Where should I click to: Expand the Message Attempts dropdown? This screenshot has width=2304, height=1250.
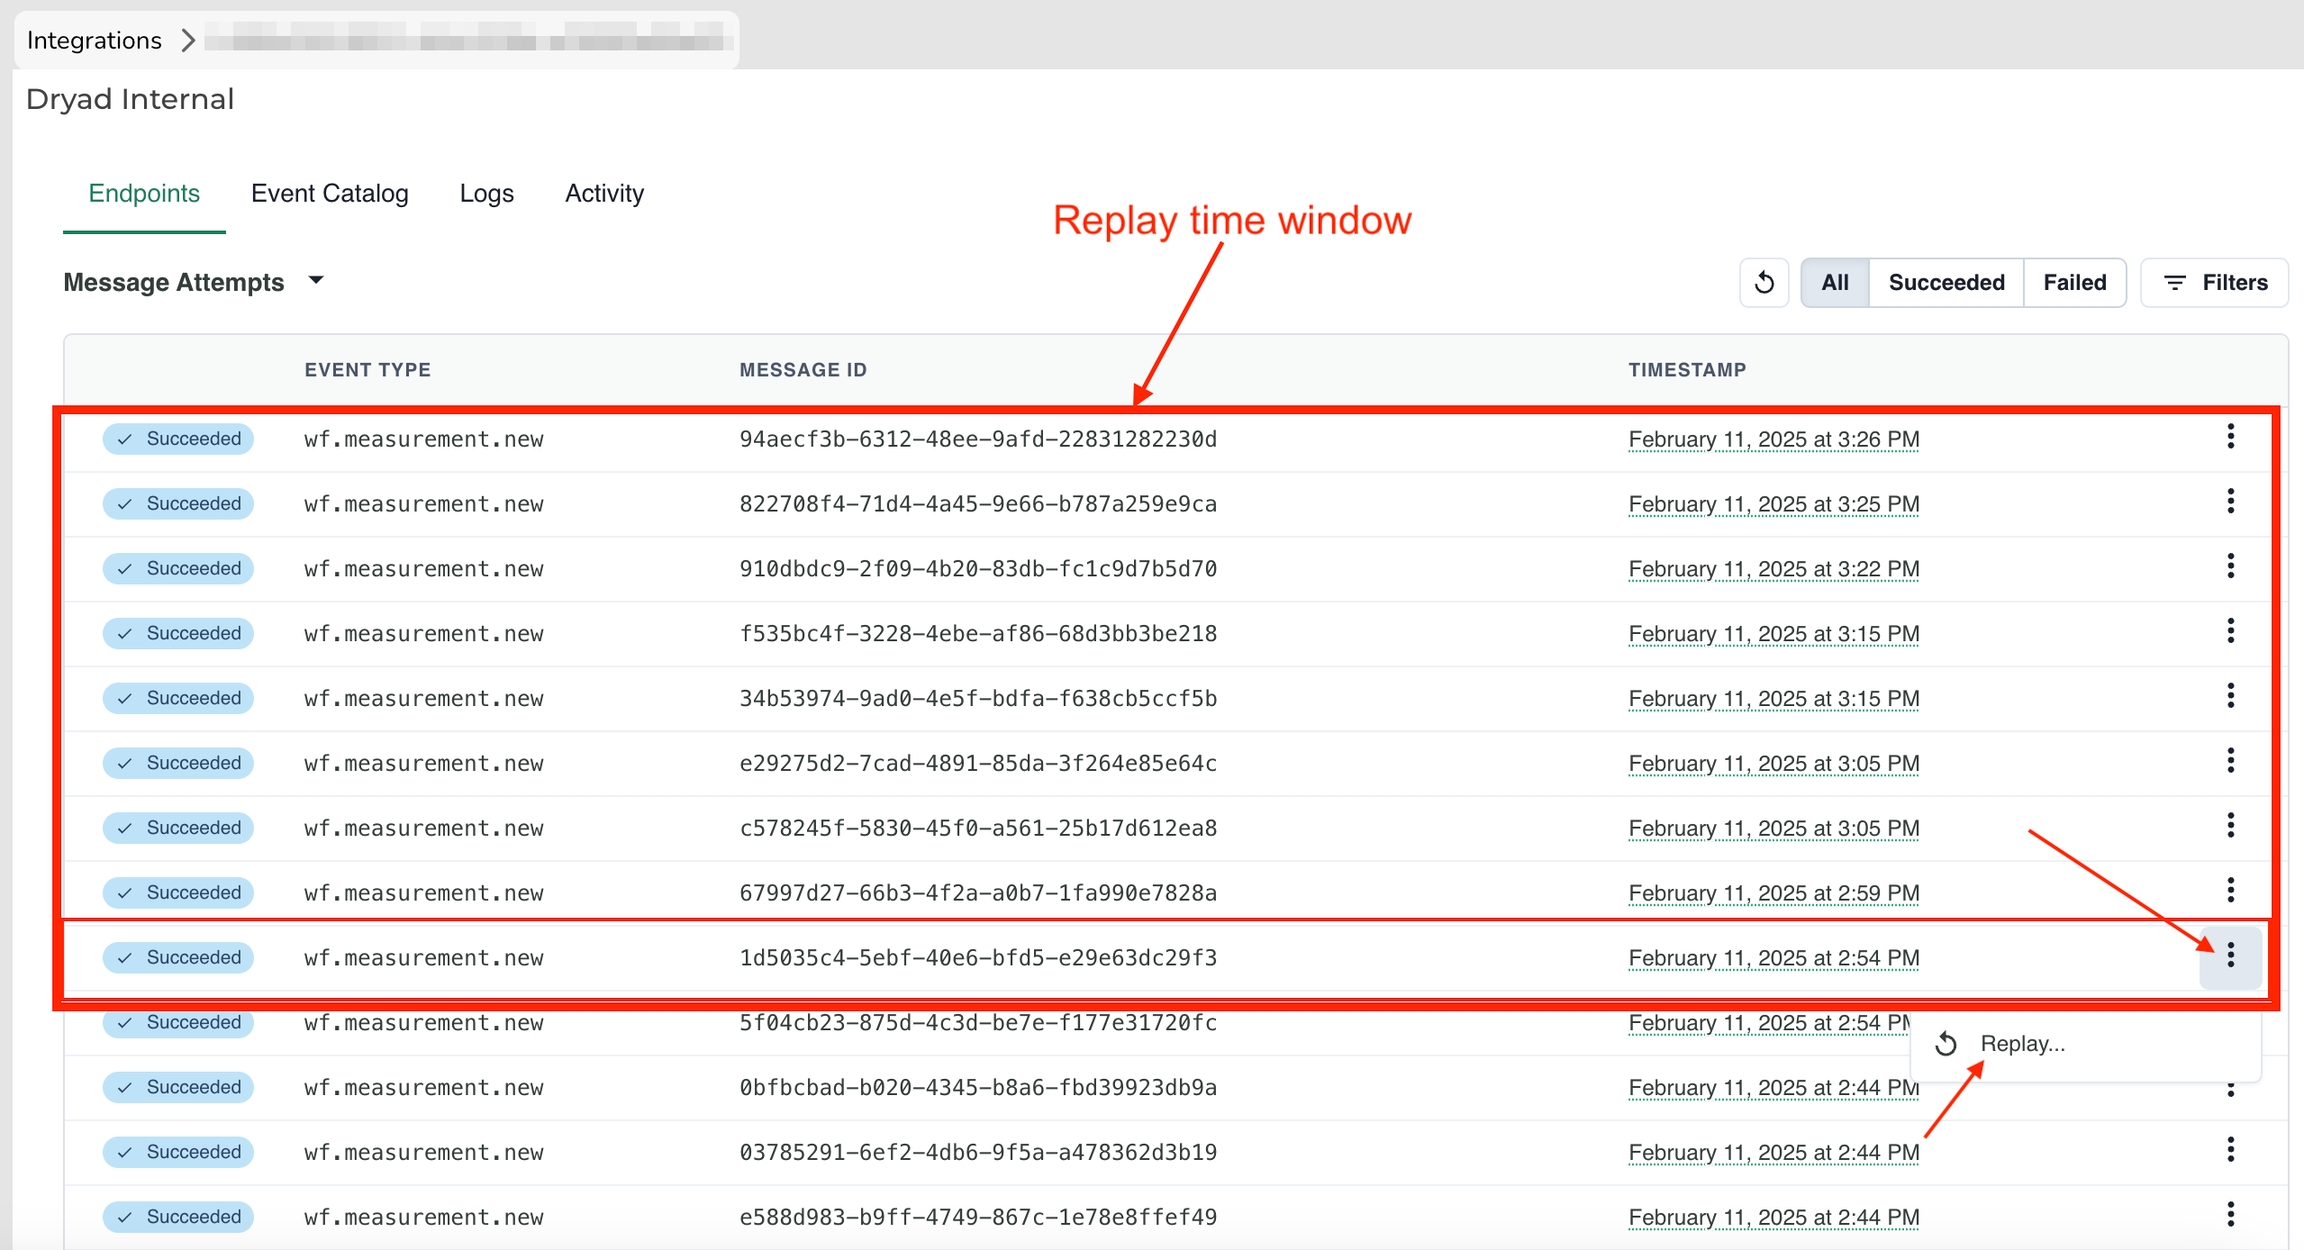click(x=316, y=281)
